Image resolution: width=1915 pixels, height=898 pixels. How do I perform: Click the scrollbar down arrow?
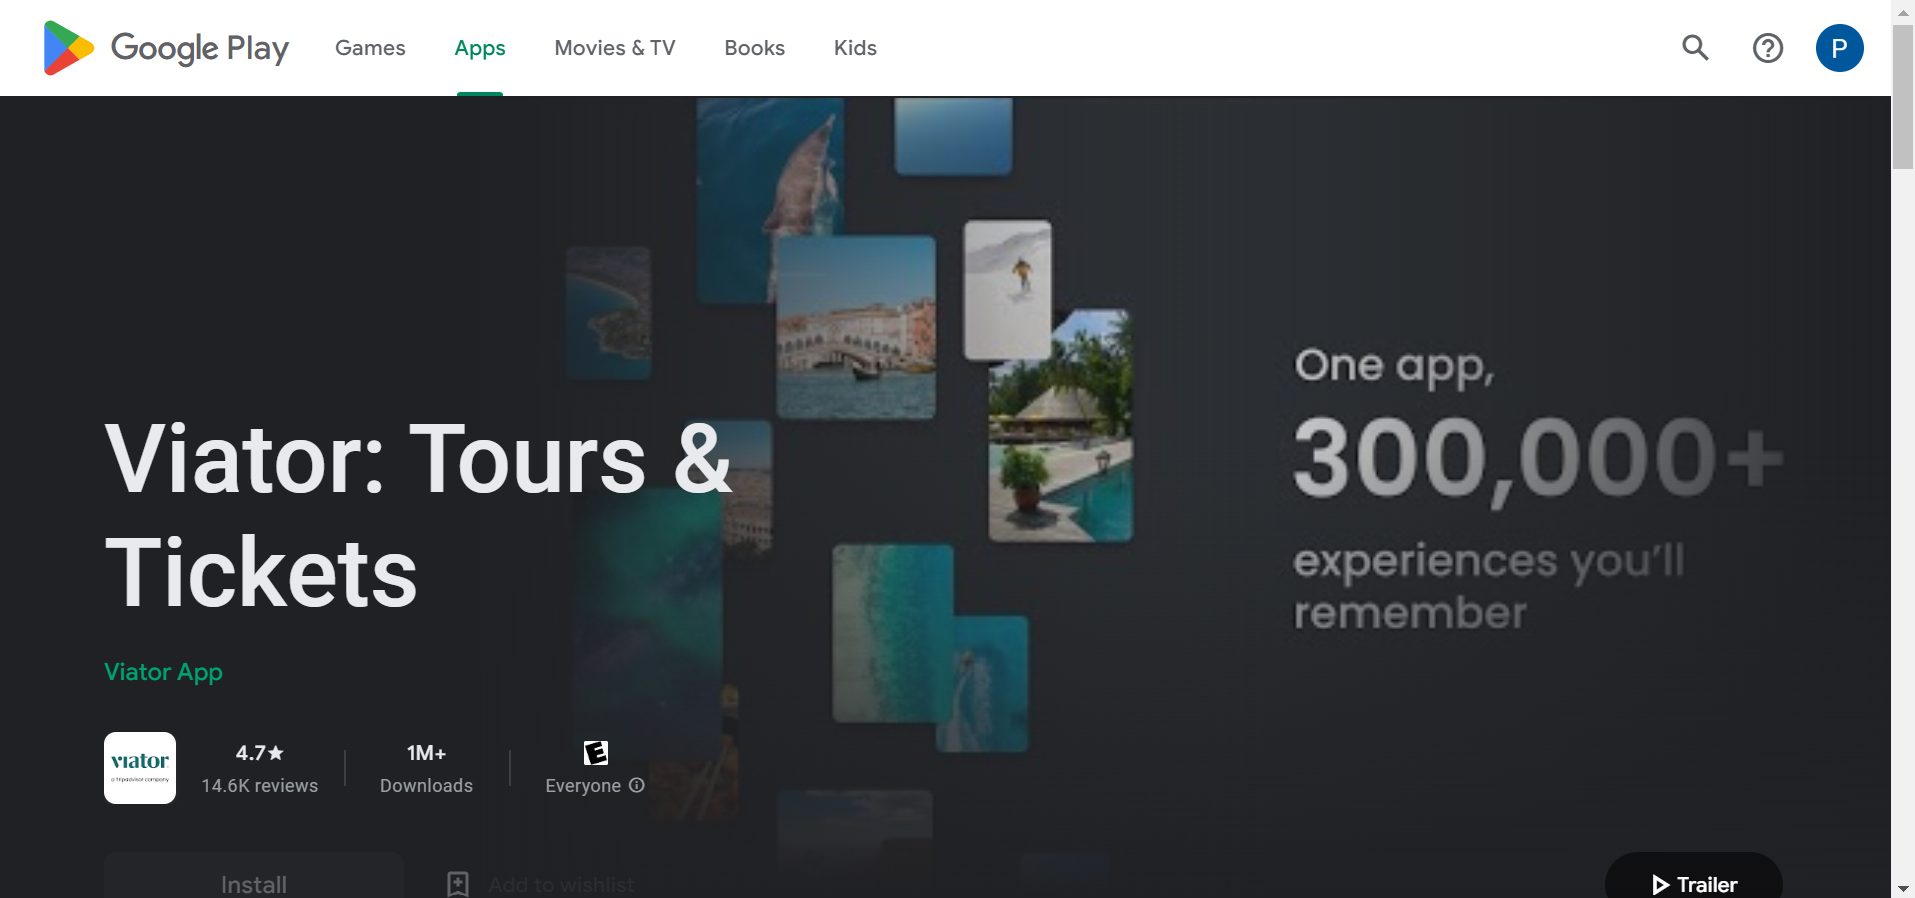pyautogui.click(x=1903, y=888)
